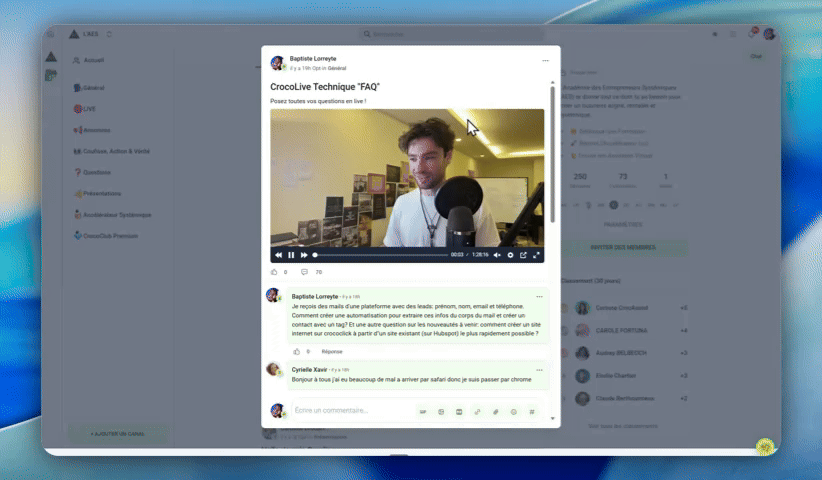Click the GIF button in comment box
The width and height of the screenshot is (822, 480).
[423, 412]
